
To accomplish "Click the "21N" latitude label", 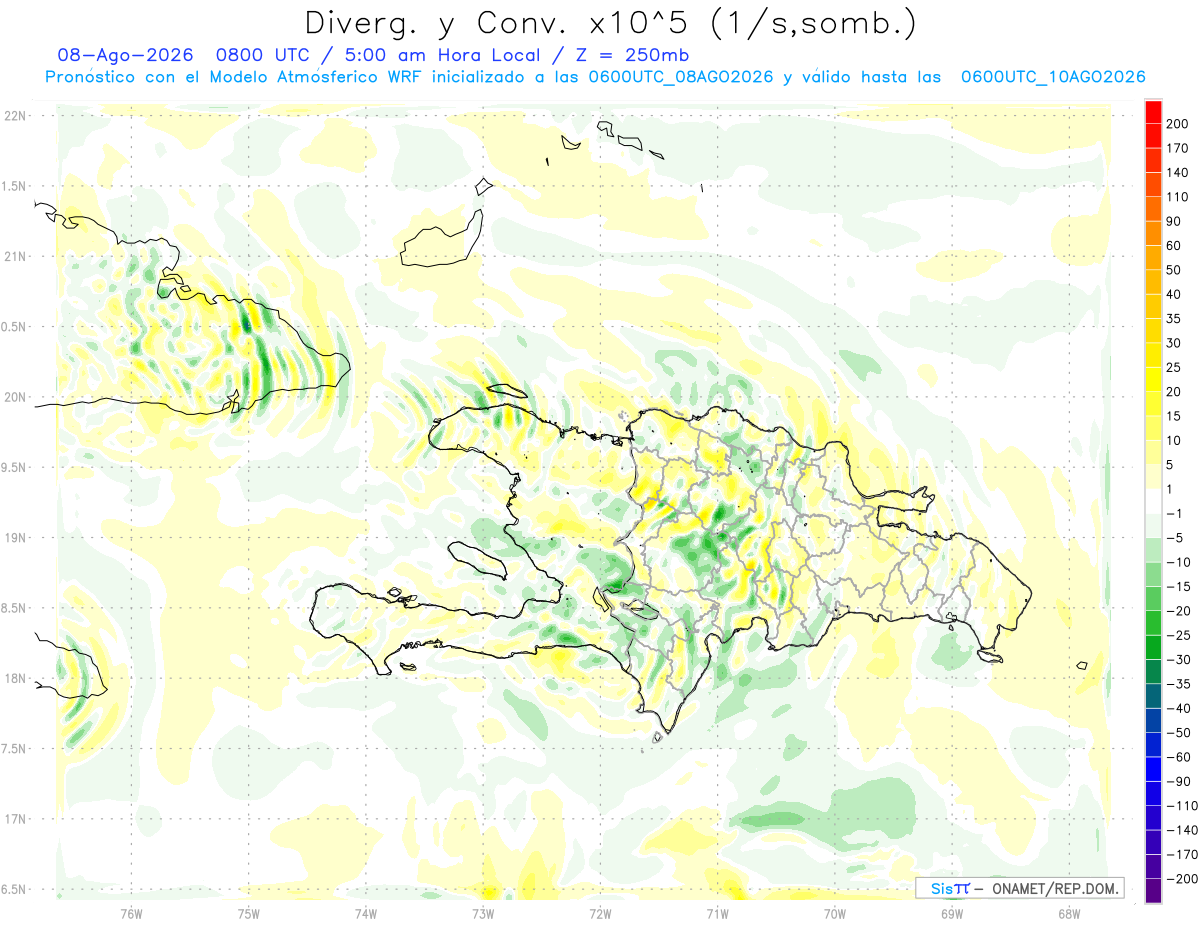I will [x=14, y=257].
